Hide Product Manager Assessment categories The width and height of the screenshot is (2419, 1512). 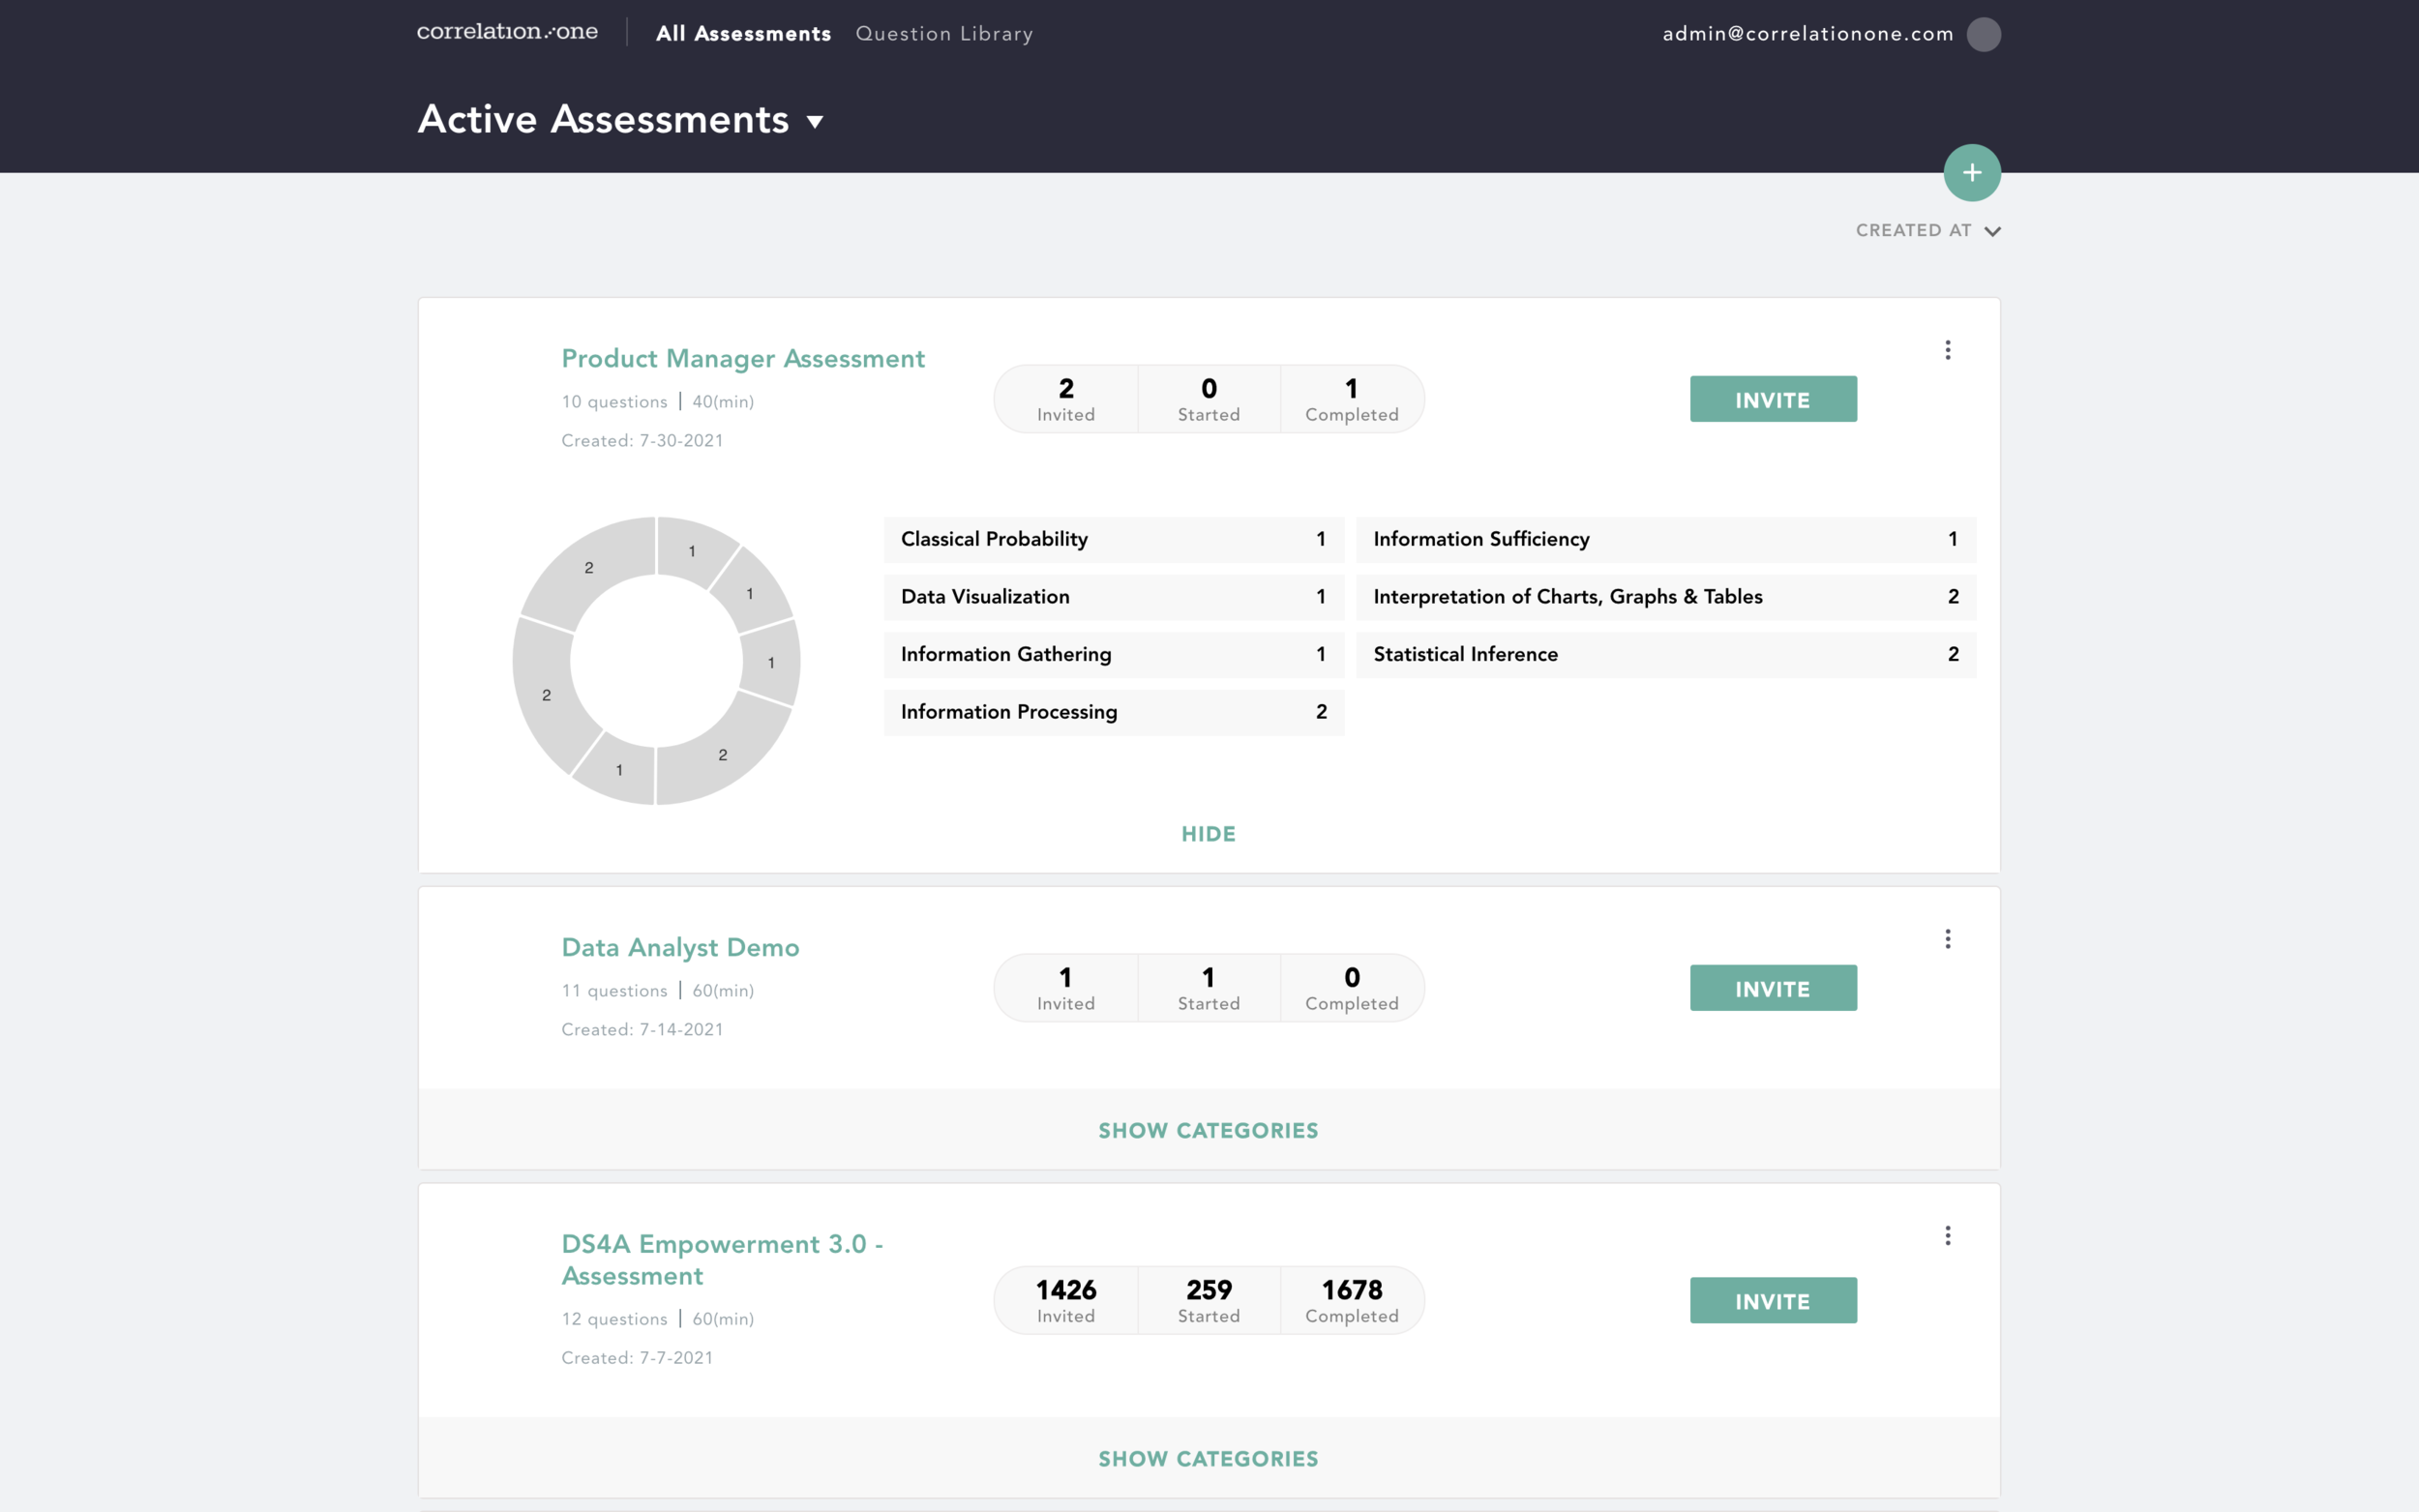(1208, 834)
